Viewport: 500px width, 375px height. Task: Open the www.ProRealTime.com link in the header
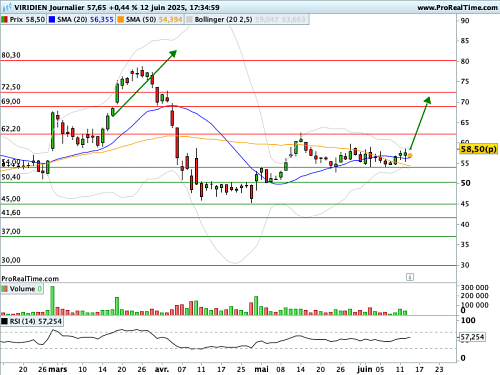point(457,7)
